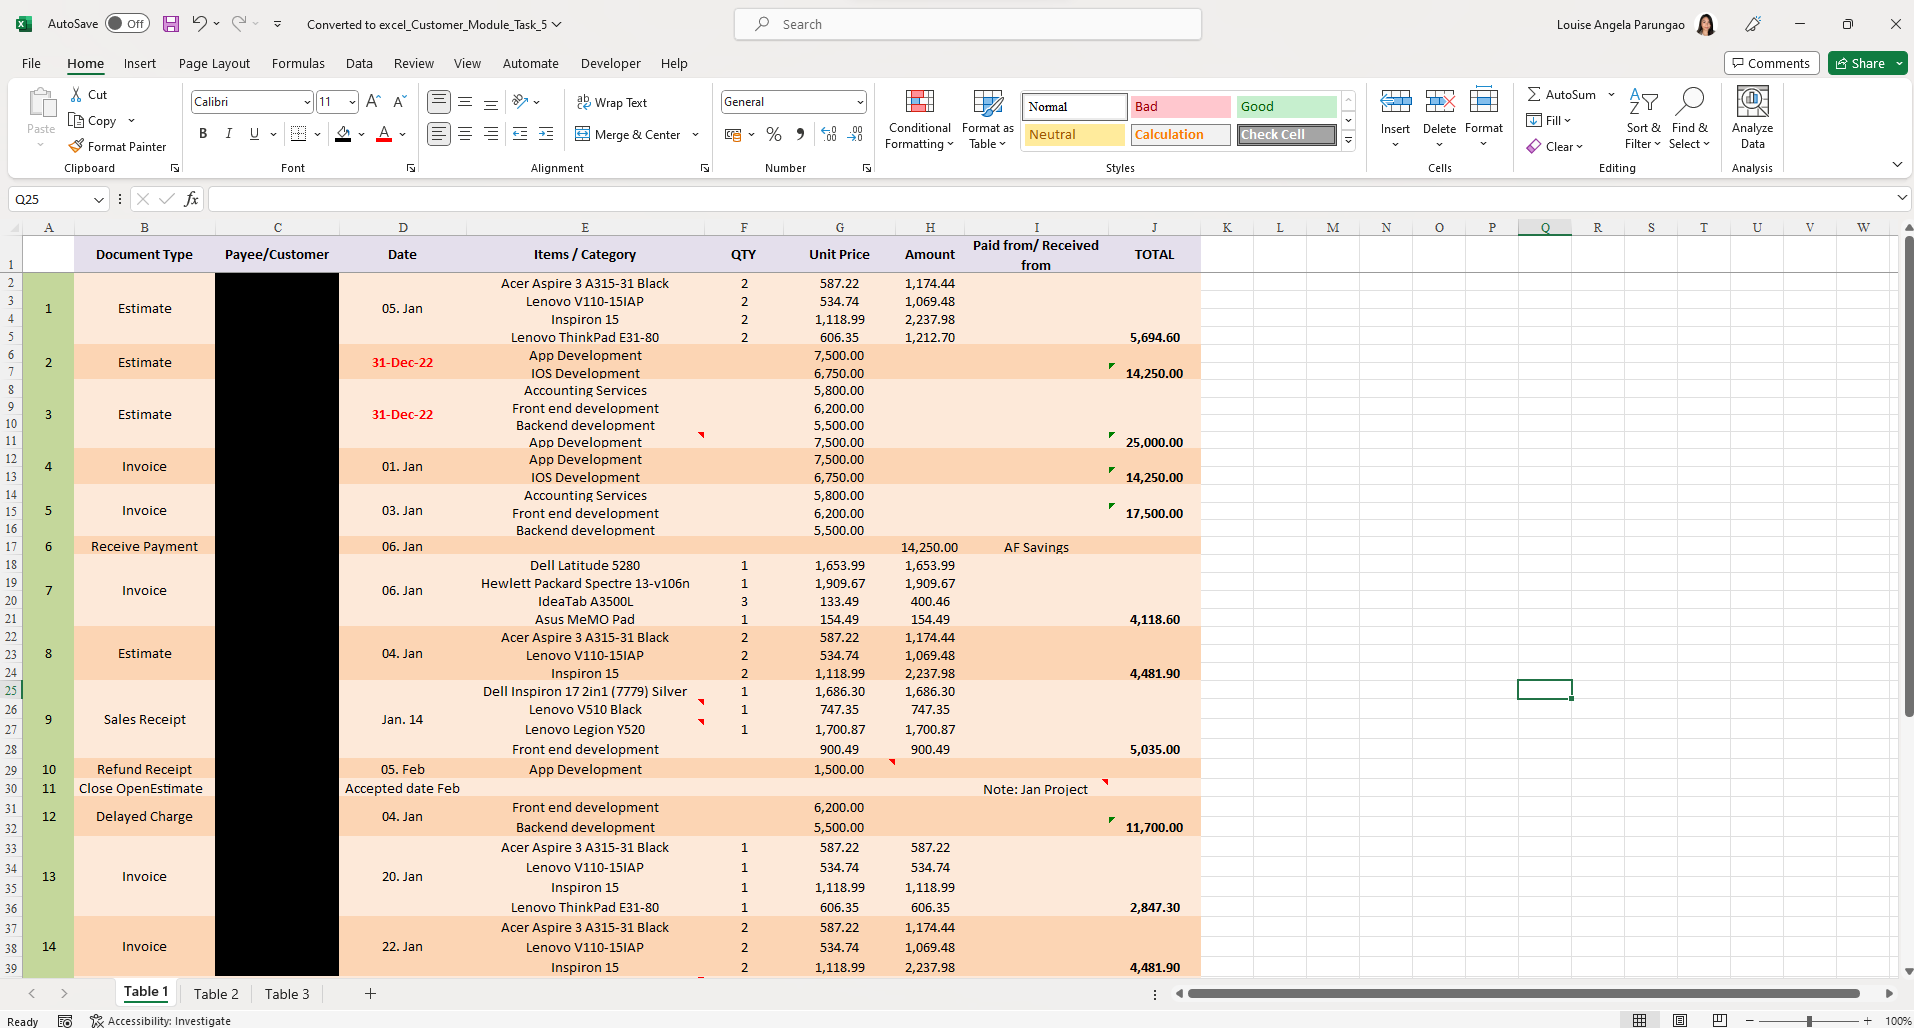
Task: Expand the cell styles gallery
Action: click(x=1348, y=141)
